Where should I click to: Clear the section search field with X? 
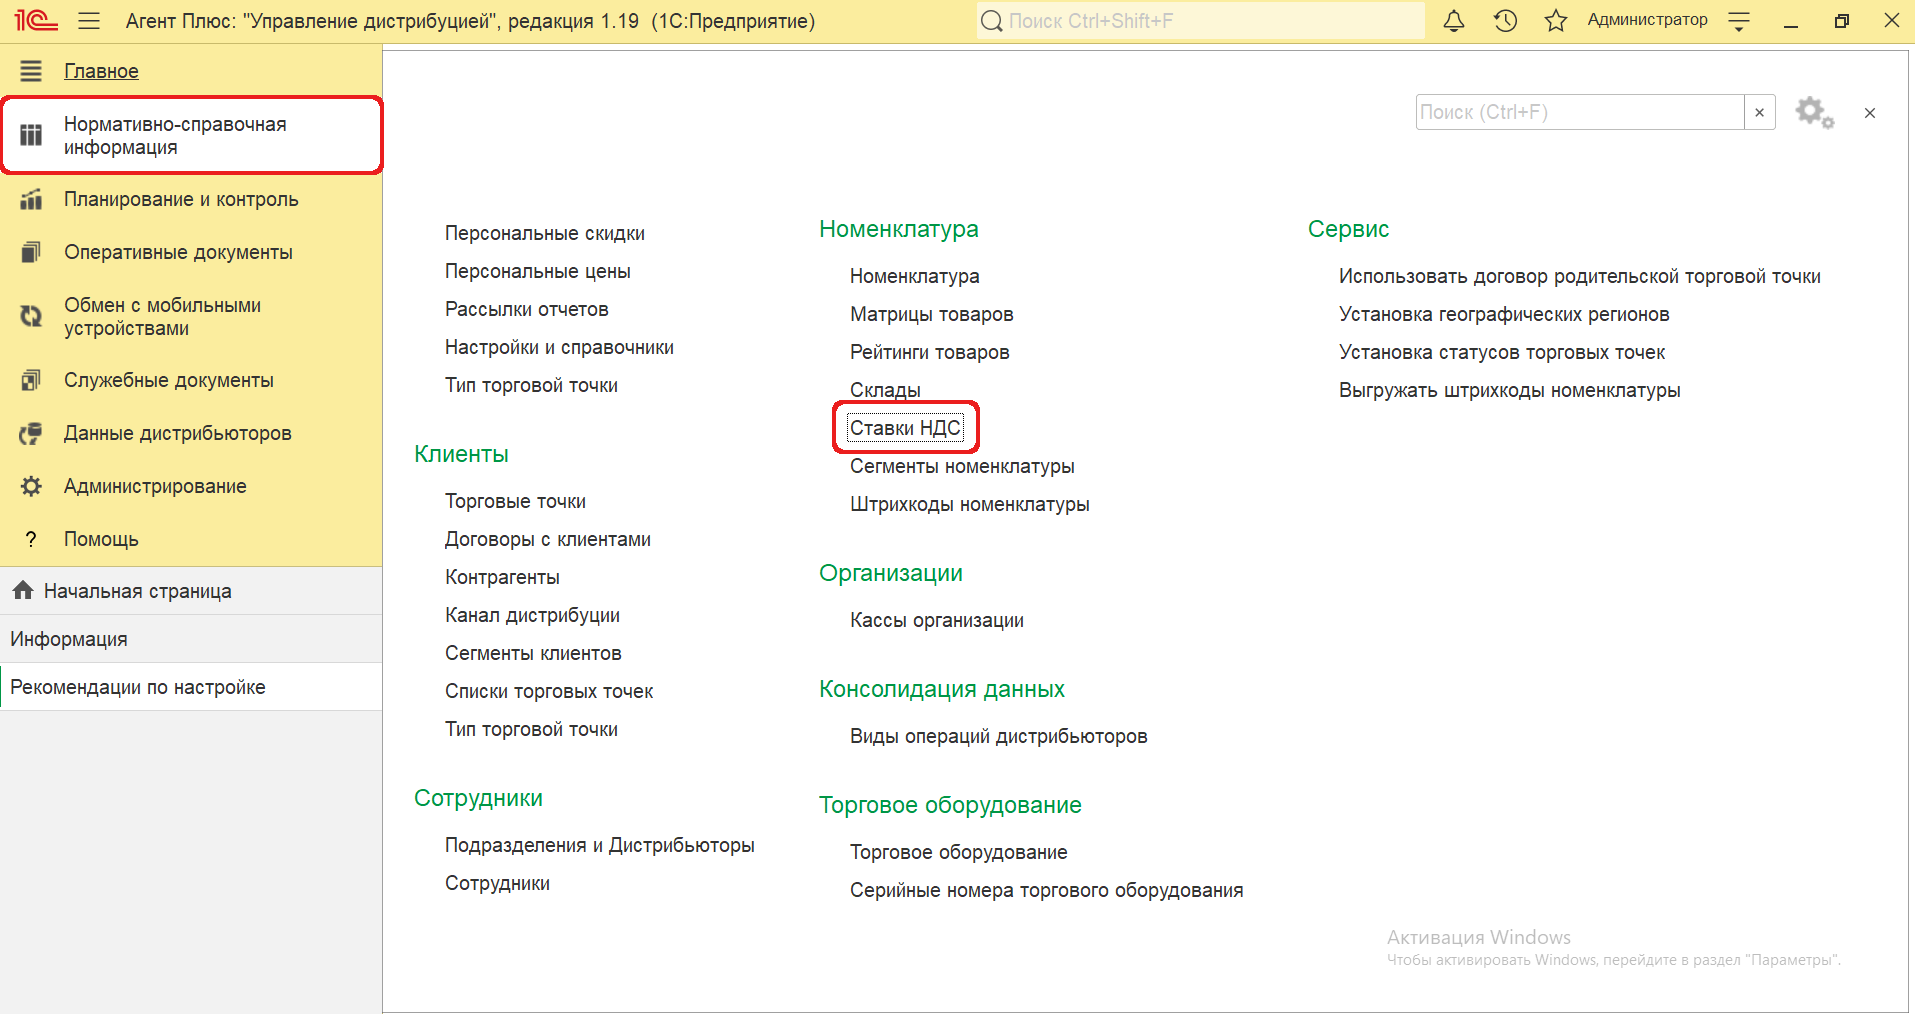[x=1759, y=112]
